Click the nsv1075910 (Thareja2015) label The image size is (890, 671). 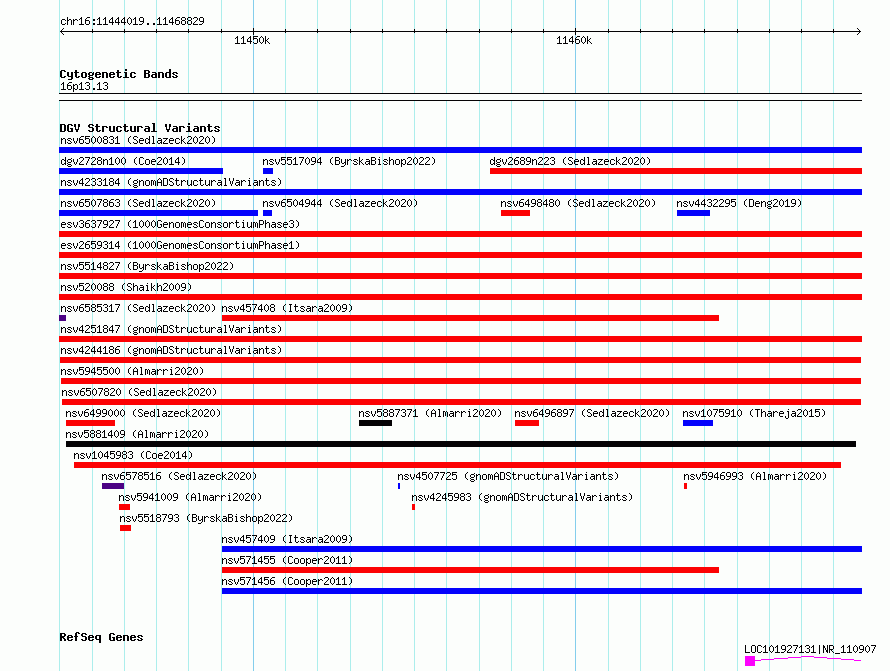pos(754,413)
